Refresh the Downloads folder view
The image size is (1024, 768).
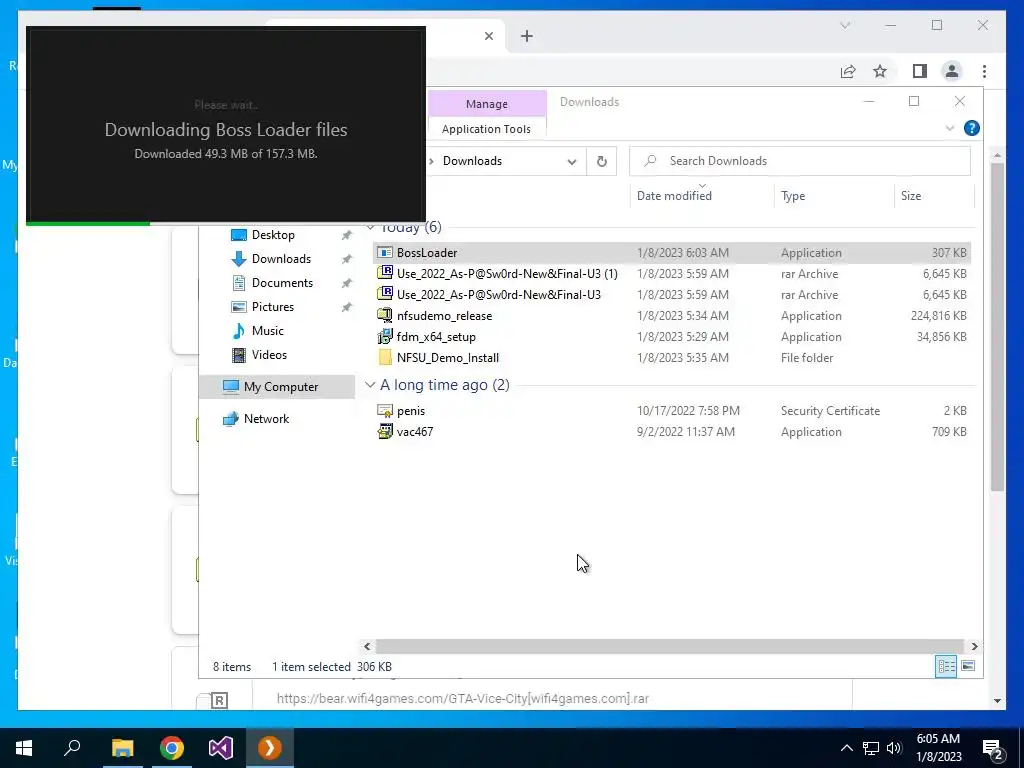pos(601,161)
